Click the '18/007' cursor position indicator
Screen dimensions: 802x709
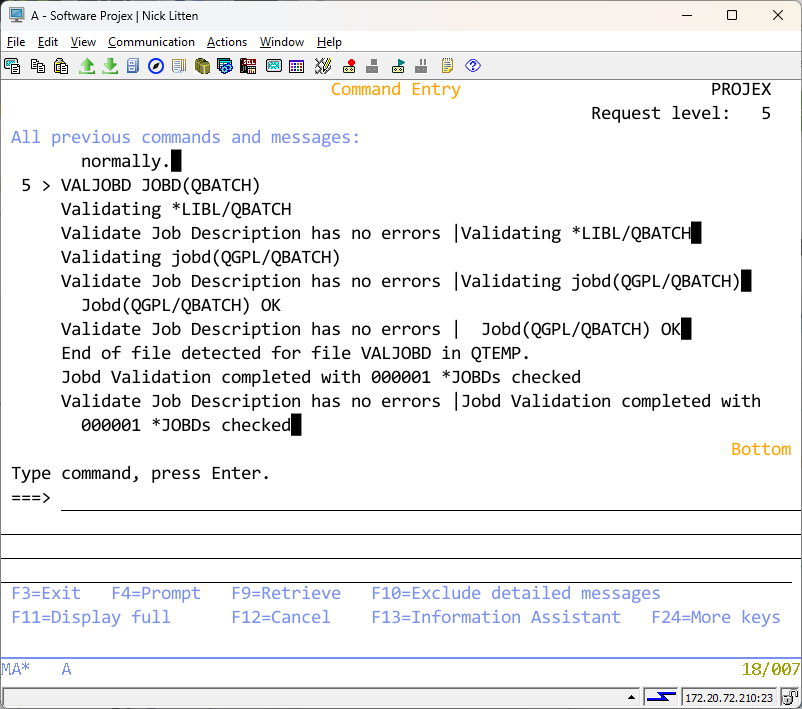(x=771, y=670)
